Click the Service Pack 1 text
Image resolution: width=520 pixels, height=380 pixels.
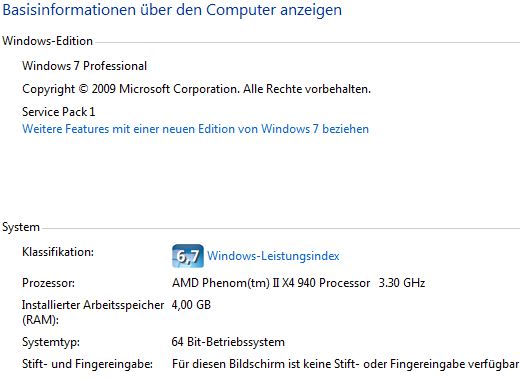click(59, 112)
